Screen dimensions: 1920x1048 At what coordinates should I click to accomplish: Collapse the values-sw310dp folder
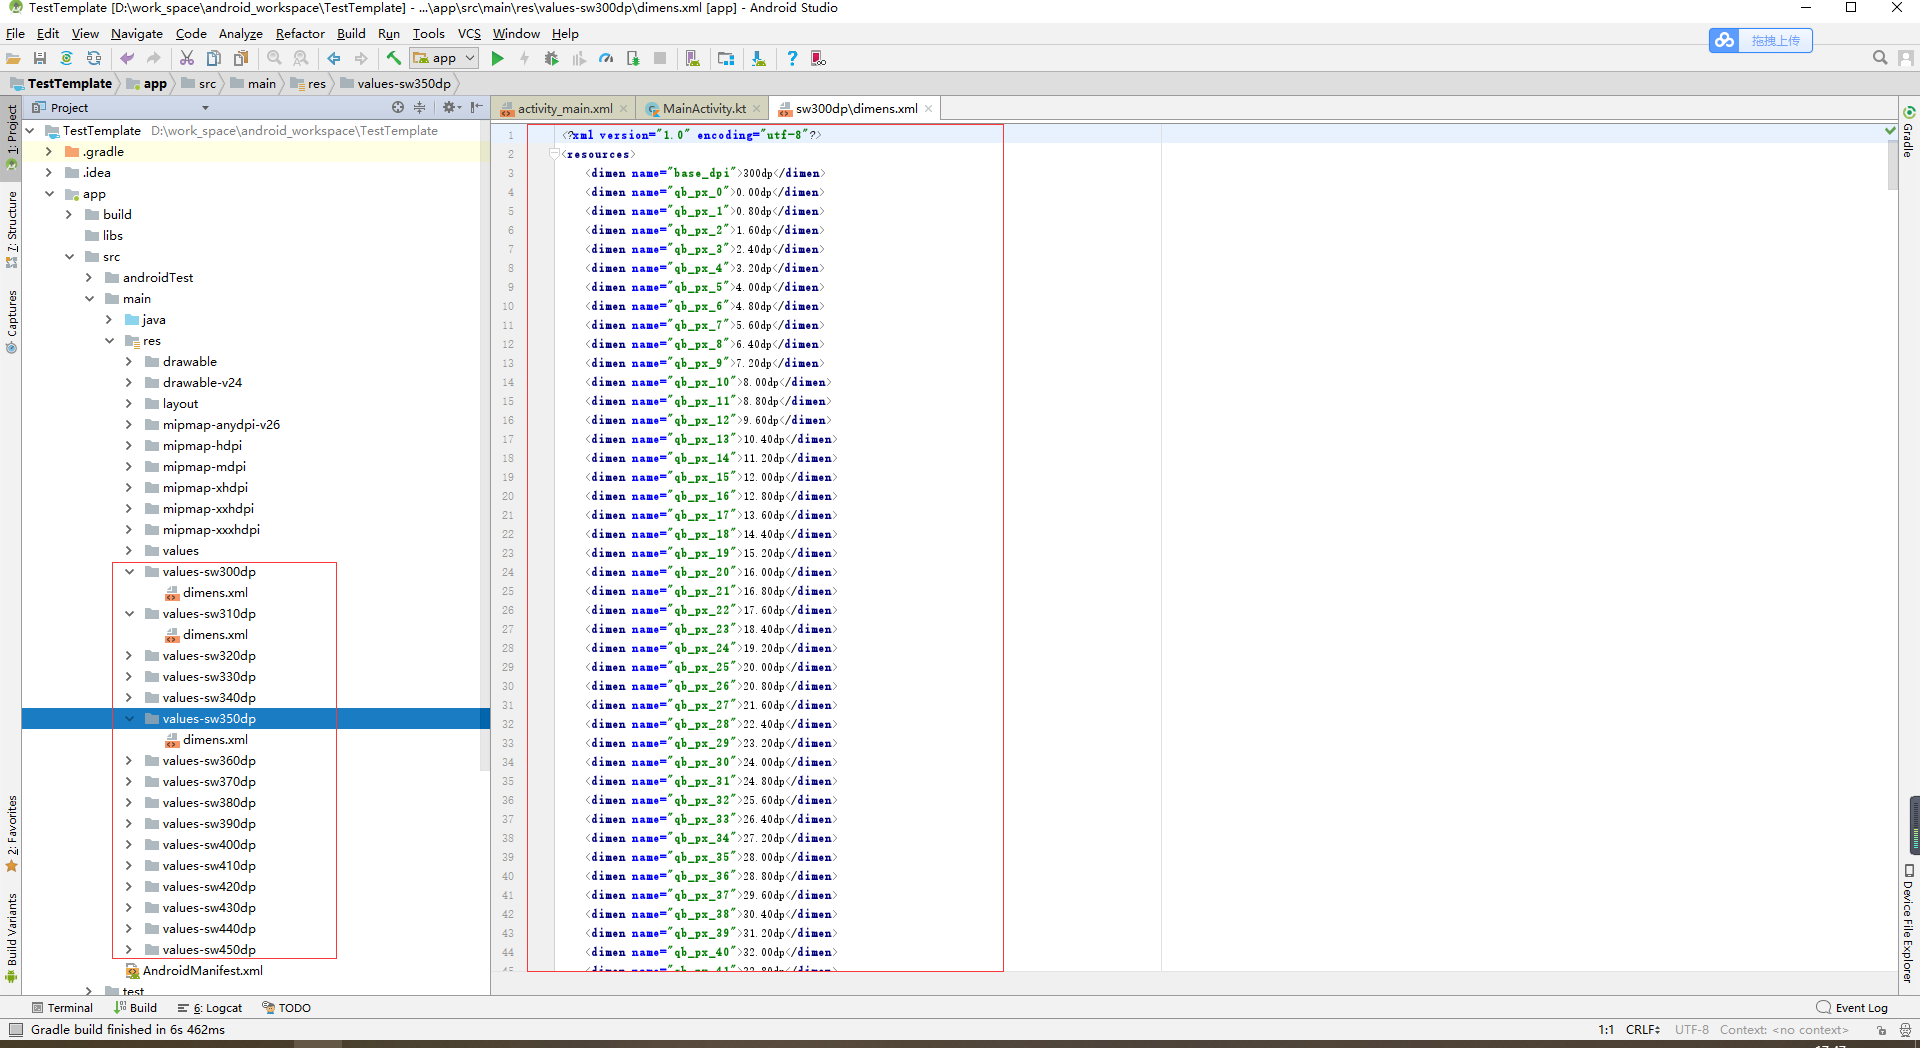[129, 614]
